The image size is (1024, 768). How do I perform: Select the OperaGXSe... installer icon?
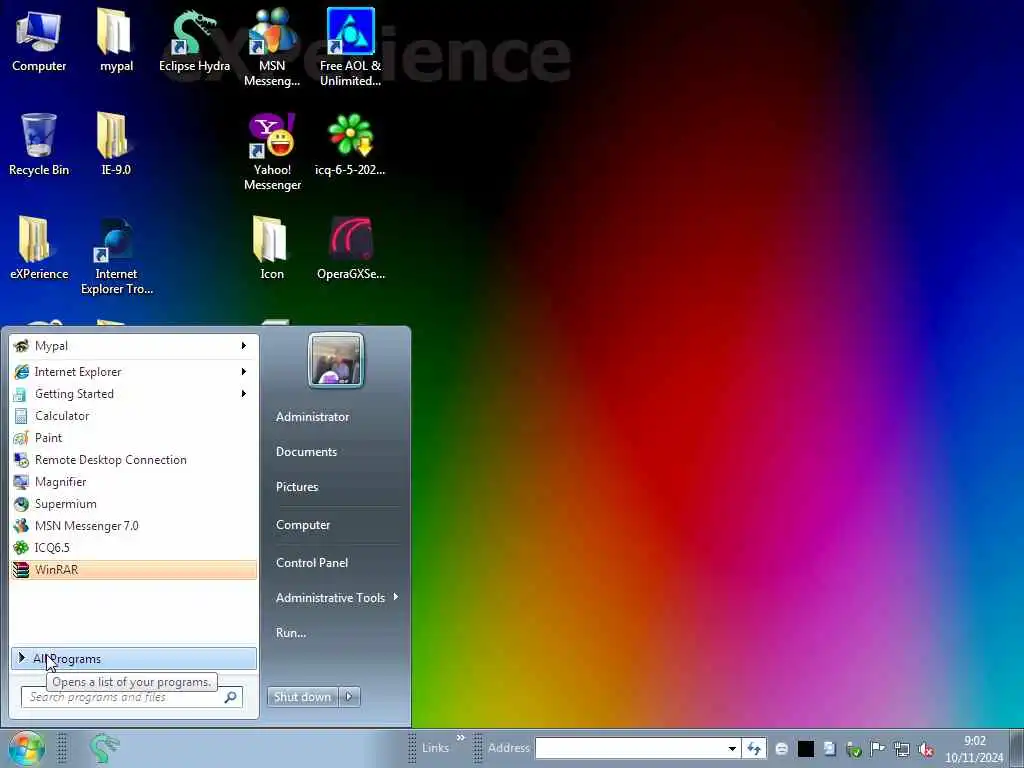350,248
